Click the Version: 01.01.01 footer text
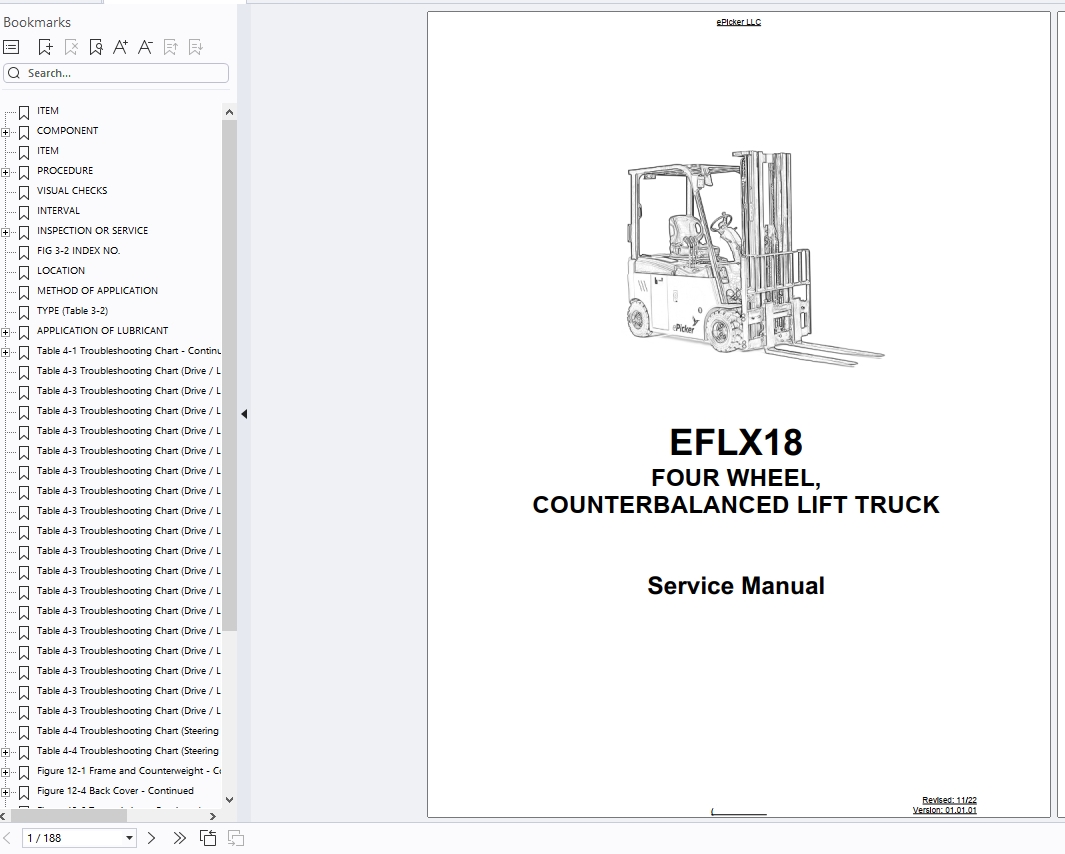Image resolution: width=1065 pixels, height=854 pixels. [x=945, y=810]
